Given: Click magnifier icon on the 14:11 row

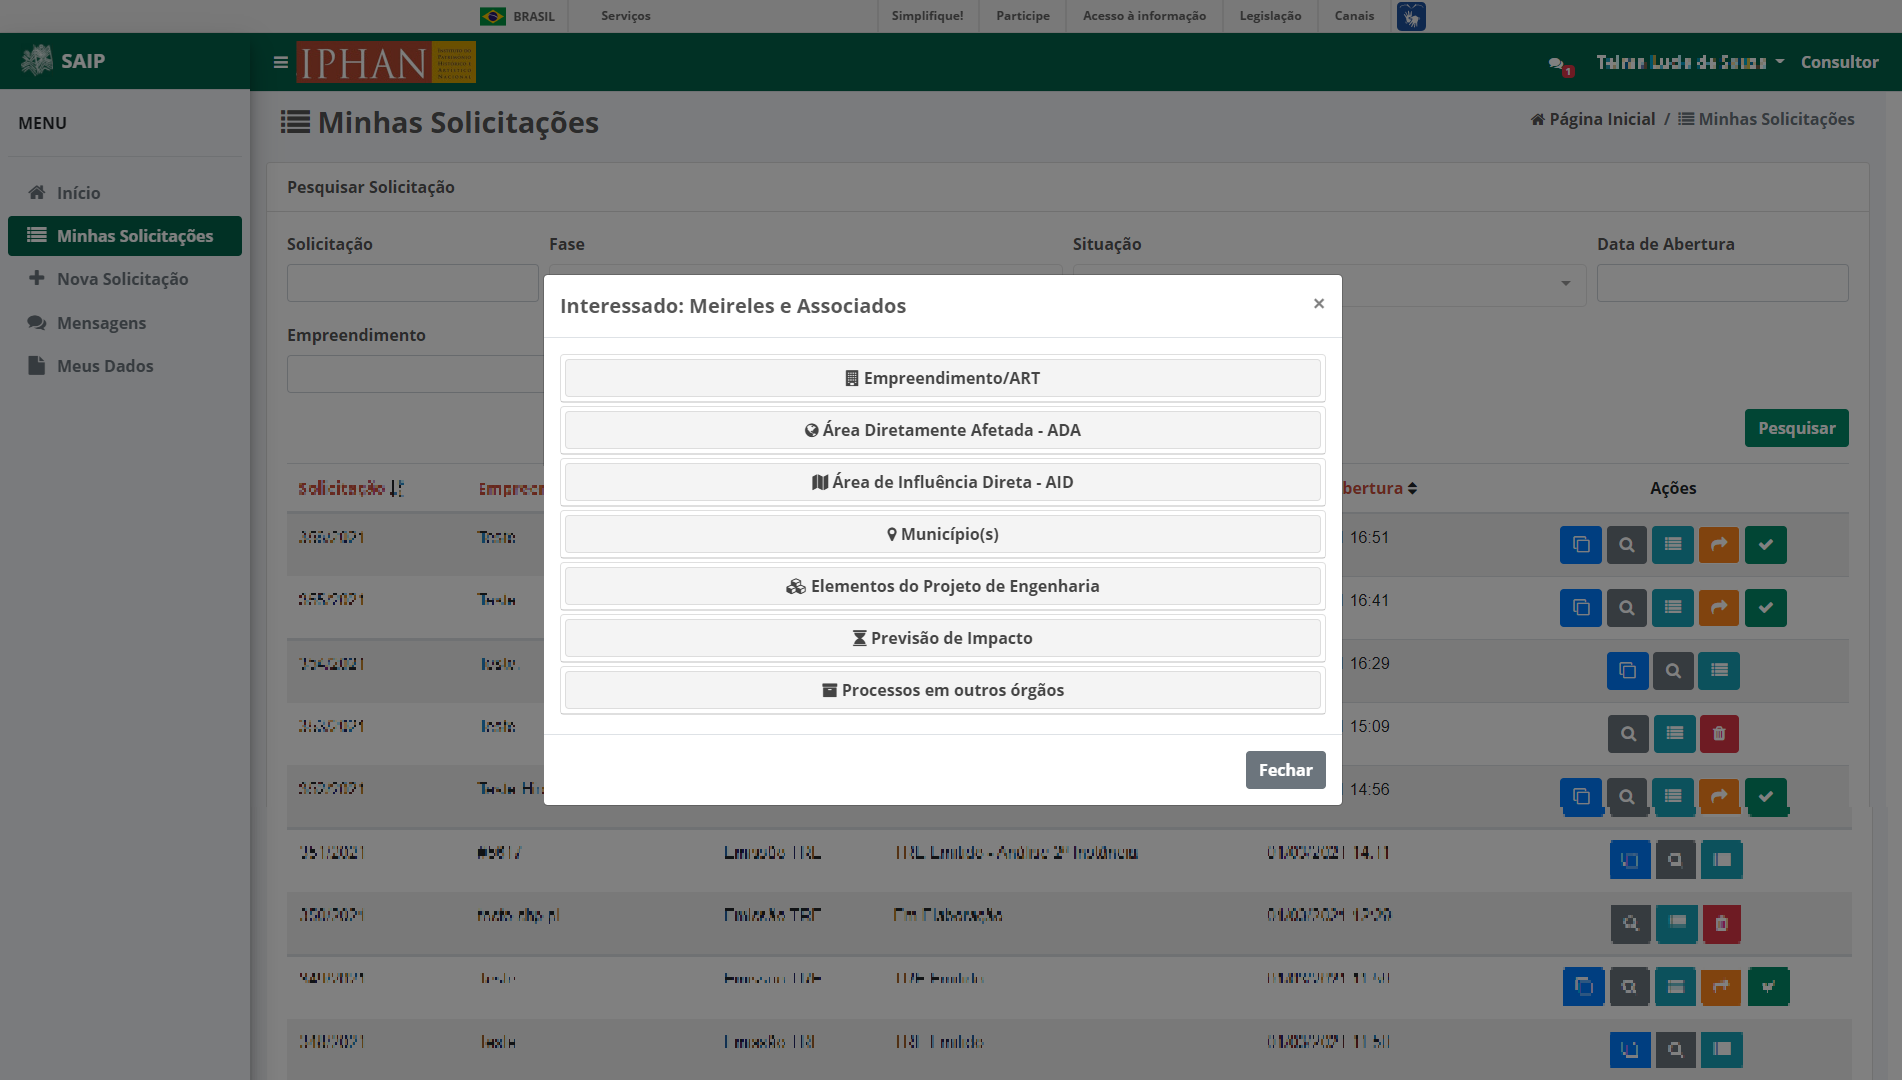Looking at the screenshot, I should point(1675,860).
